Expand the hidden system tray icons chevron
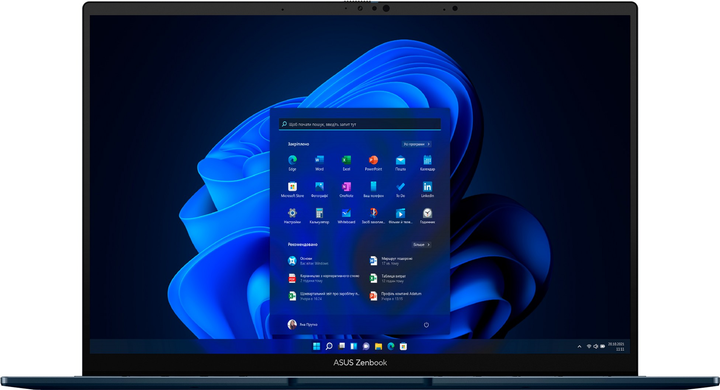The width and height of the screenshot is (720, 390). click(x=579, y=347)
